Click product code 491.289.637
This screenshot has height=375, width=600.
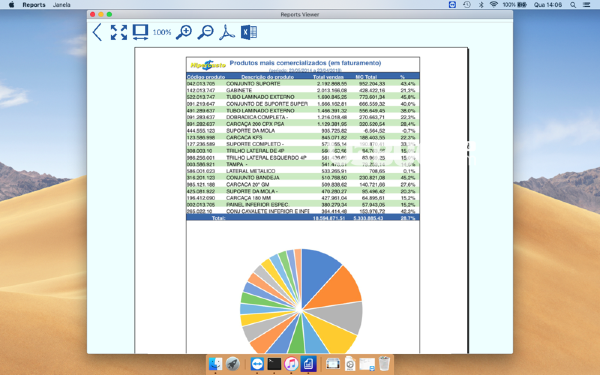tap(201, 110)
